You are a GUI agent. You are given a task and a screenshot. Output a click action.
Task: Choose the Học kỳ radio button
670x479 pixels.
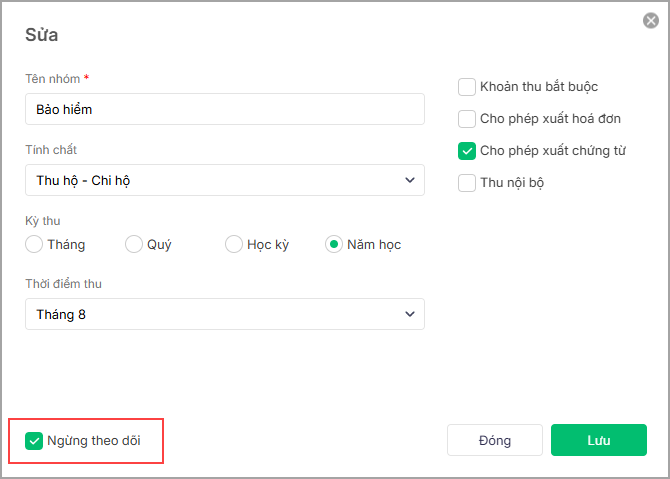234,244
